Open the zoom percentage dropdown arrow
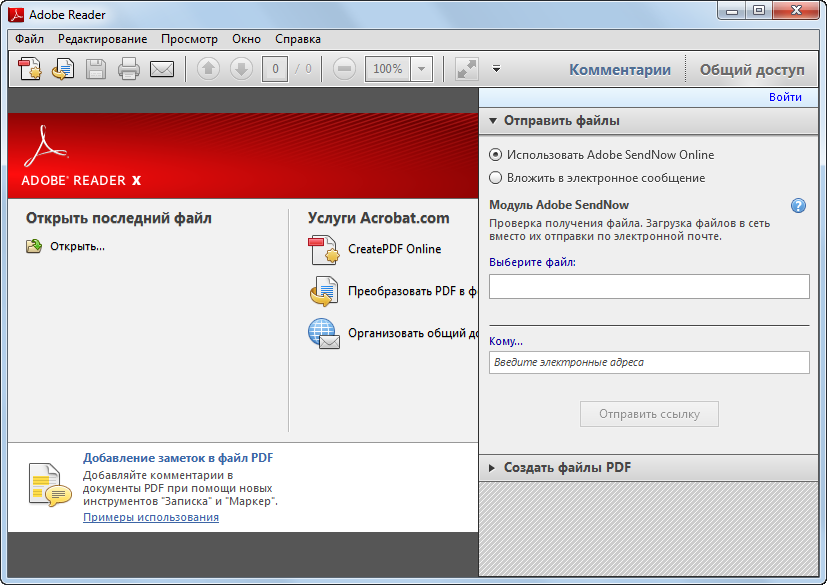Image resolution: width=827 pixels, height=585 pixels. 421,69
